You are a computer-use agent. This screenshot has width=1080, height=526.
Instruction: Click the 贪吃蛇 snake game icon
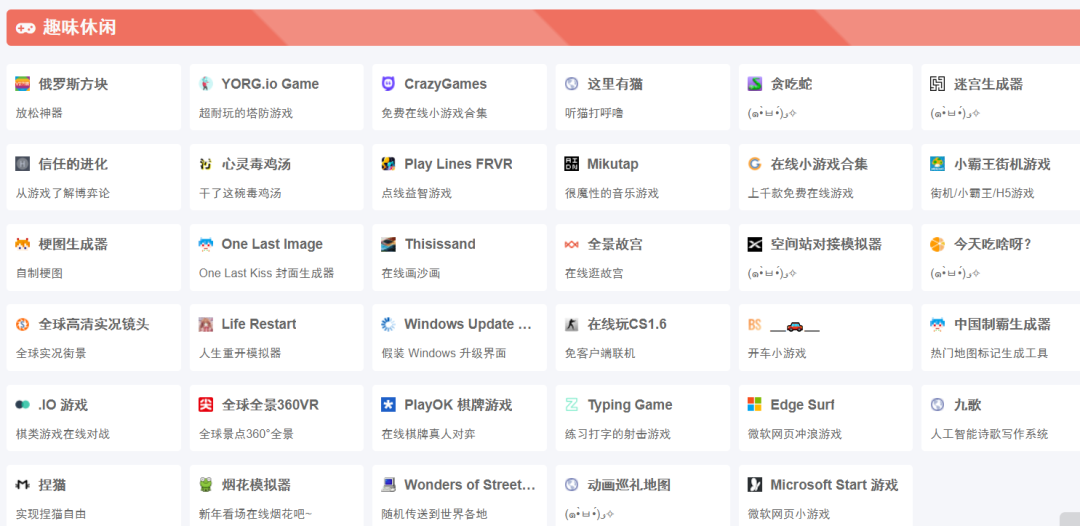coord(755,84)
